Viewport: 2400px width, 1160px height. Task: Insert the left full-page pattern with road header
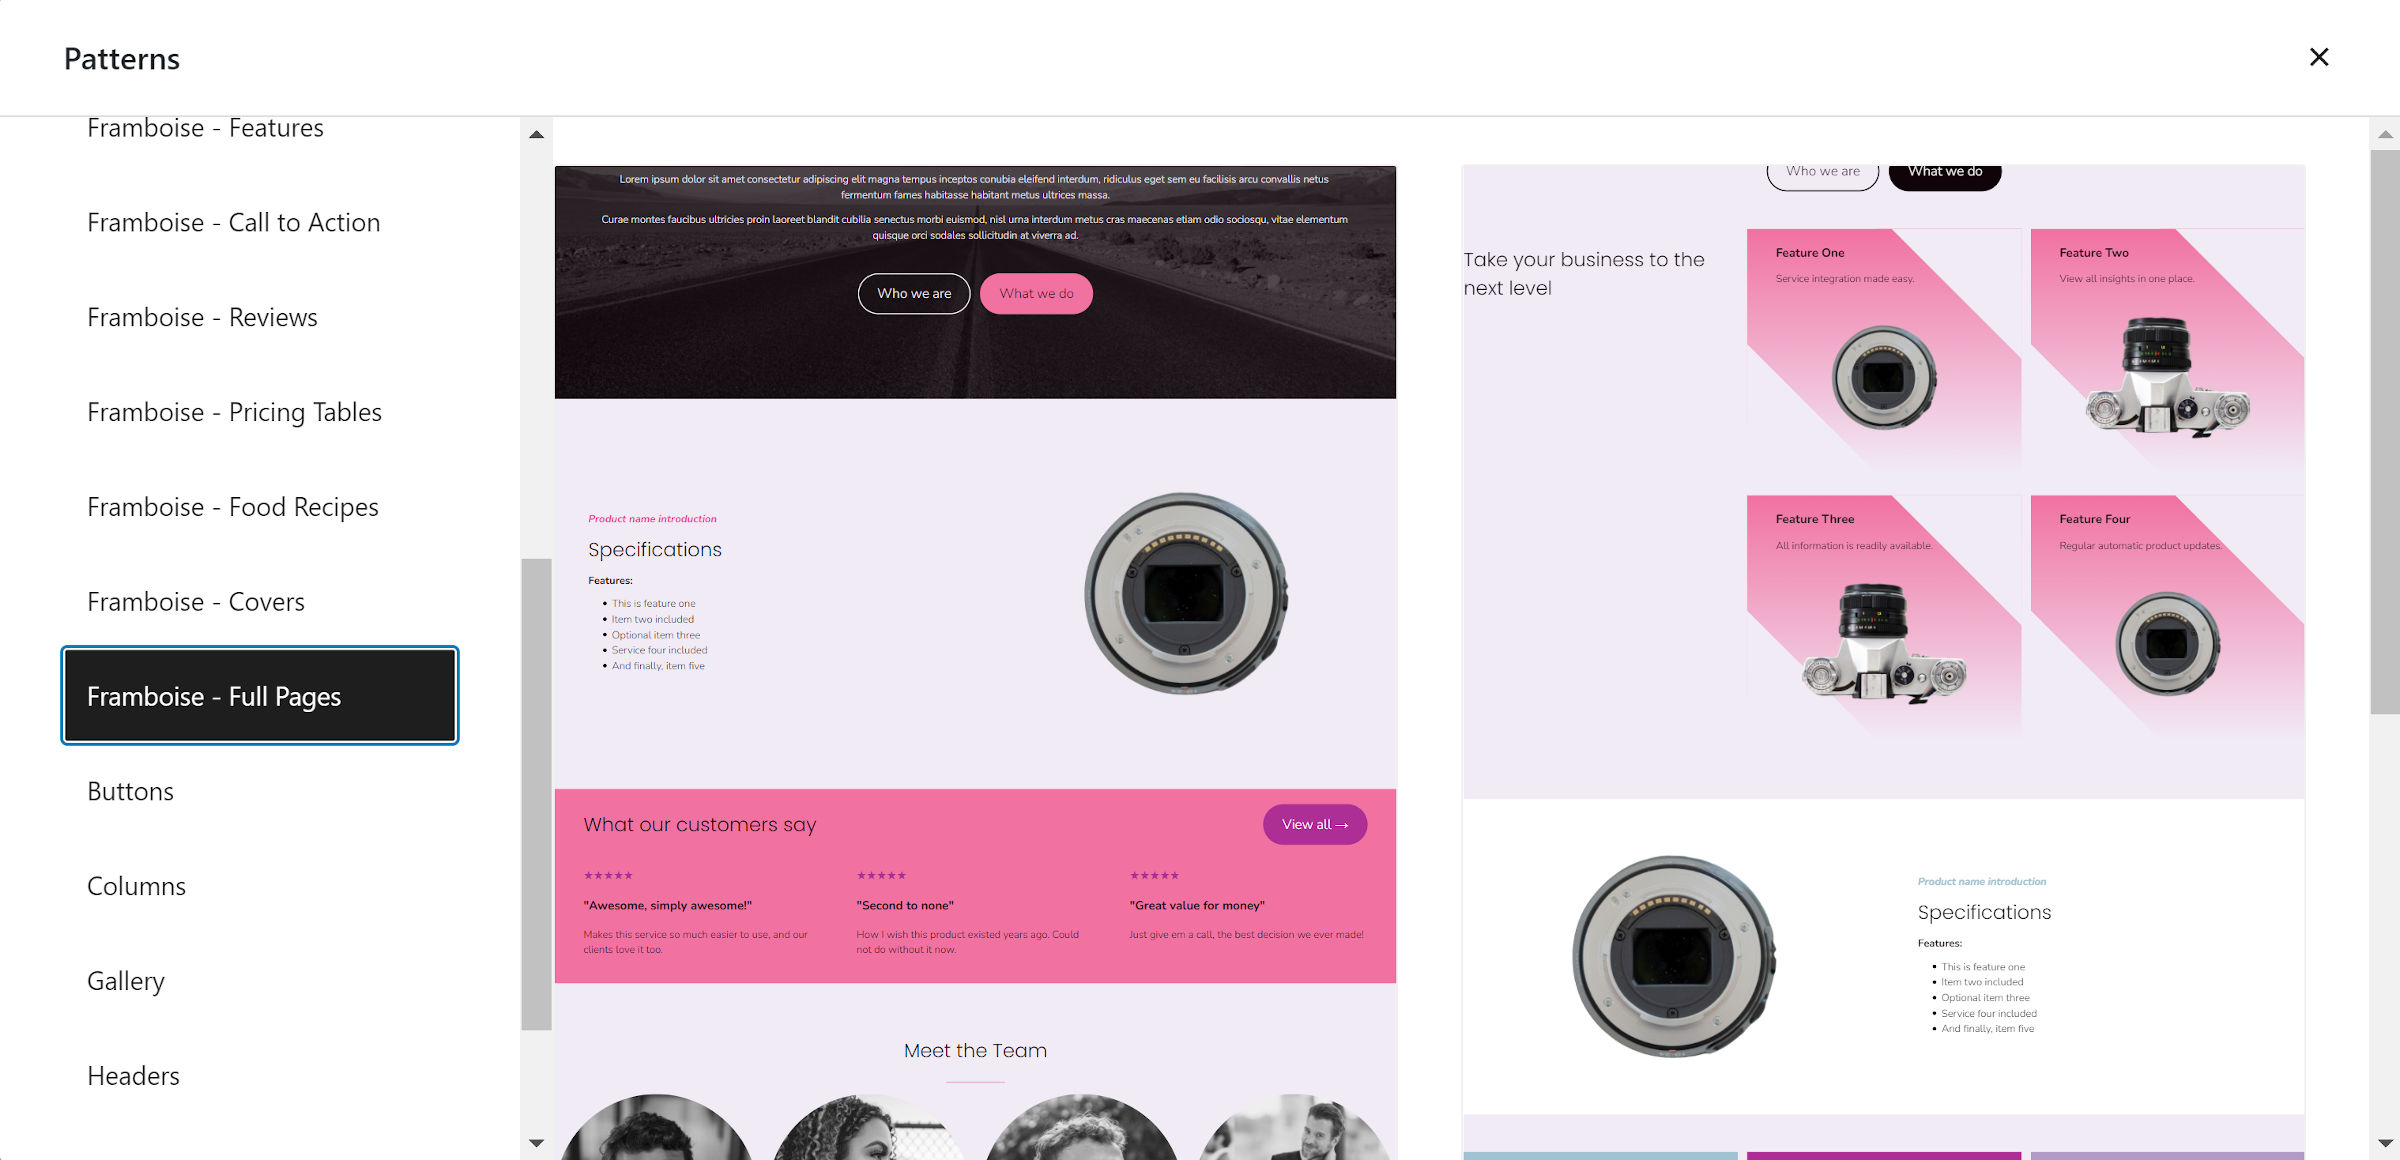[975, 662]
